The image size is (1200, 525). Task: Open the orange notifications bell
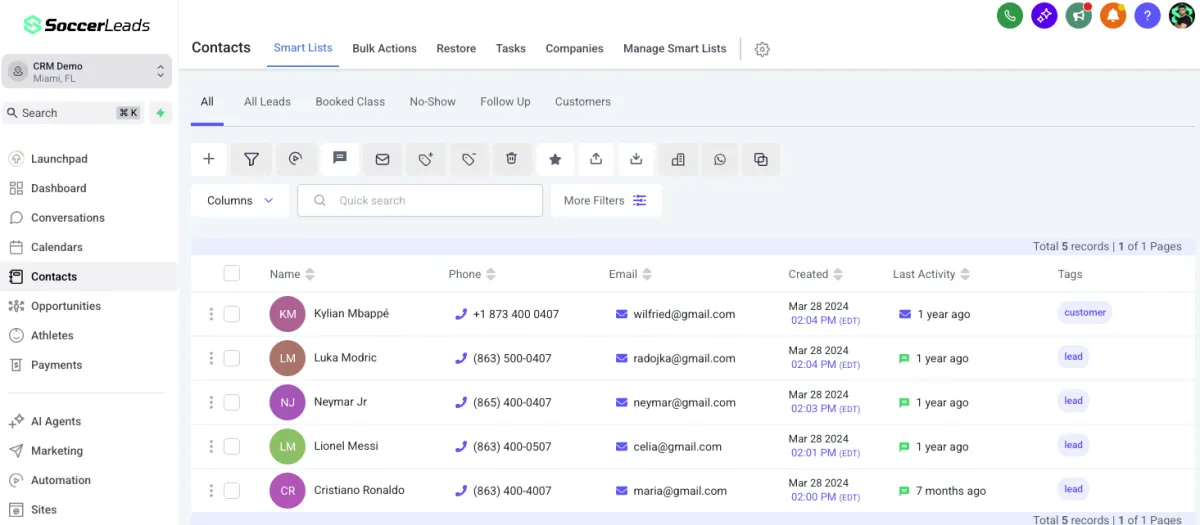tap(1113, 15)
